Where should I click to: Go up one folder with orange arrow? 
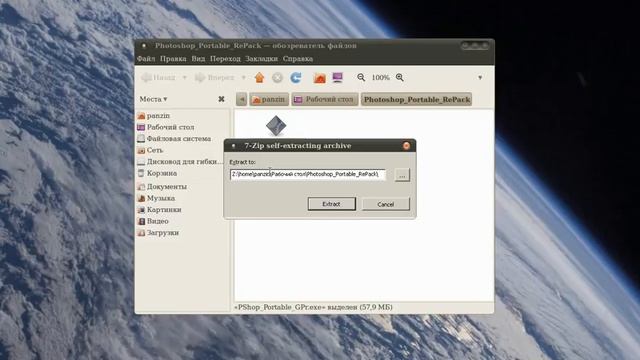click(x=259, y=78)
